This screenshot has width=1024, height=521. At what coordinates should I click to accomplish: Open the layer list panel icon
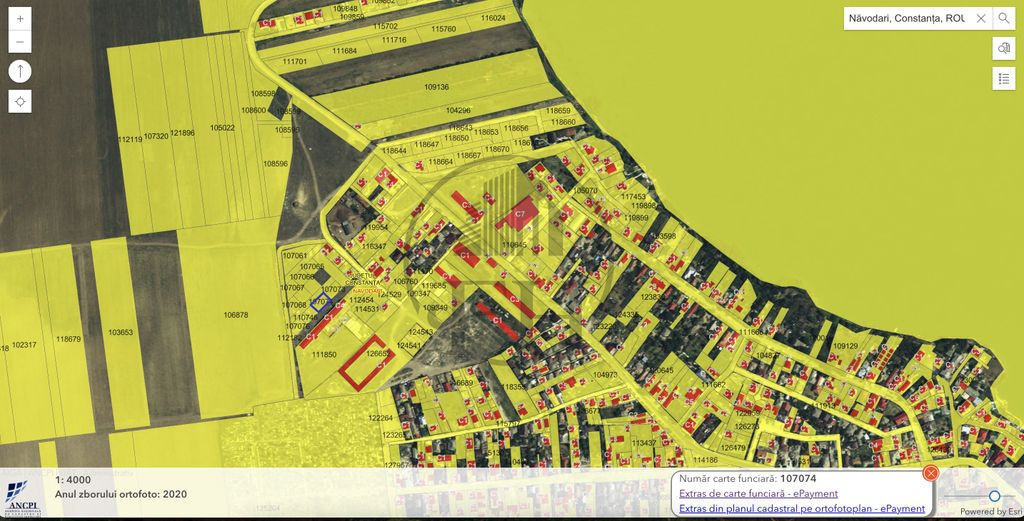pos(1003,79)
